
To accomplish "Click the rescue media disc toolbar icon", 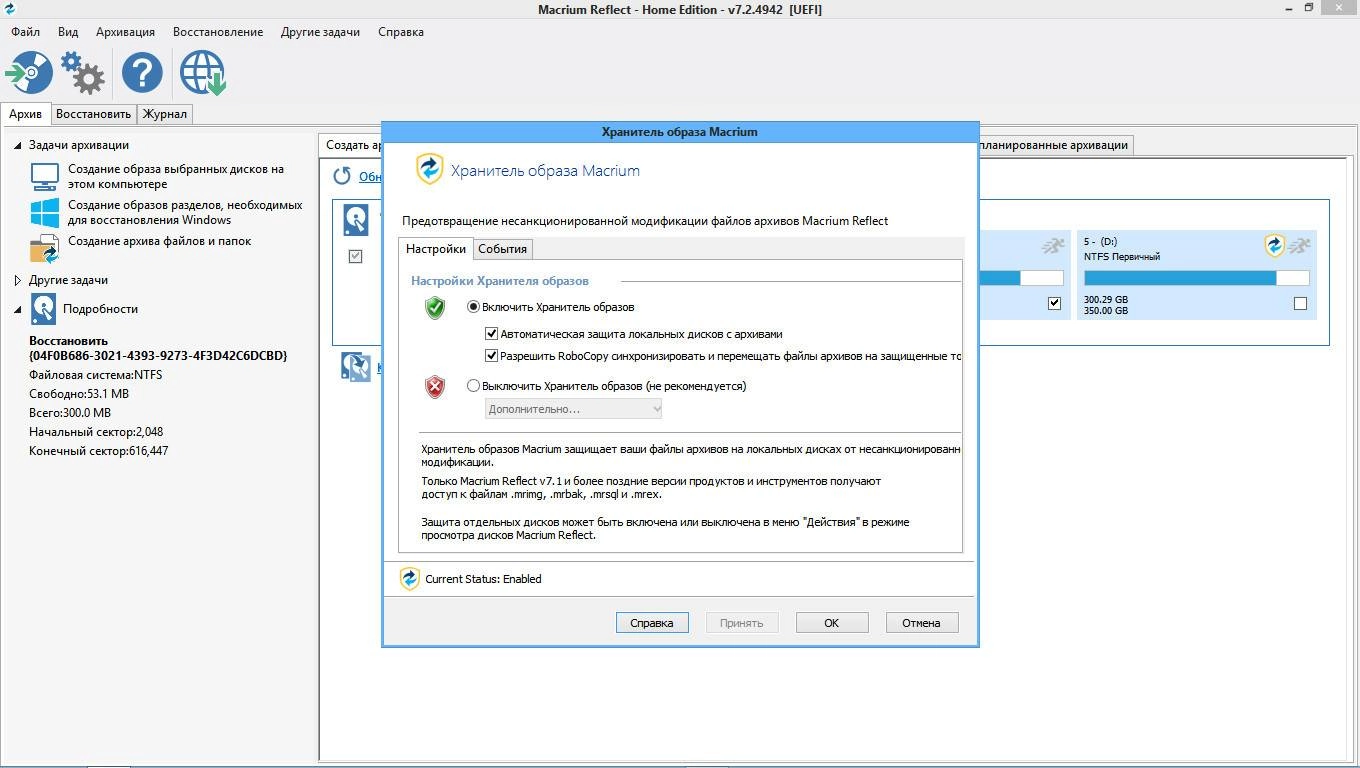I will click(x=28, y=73).
